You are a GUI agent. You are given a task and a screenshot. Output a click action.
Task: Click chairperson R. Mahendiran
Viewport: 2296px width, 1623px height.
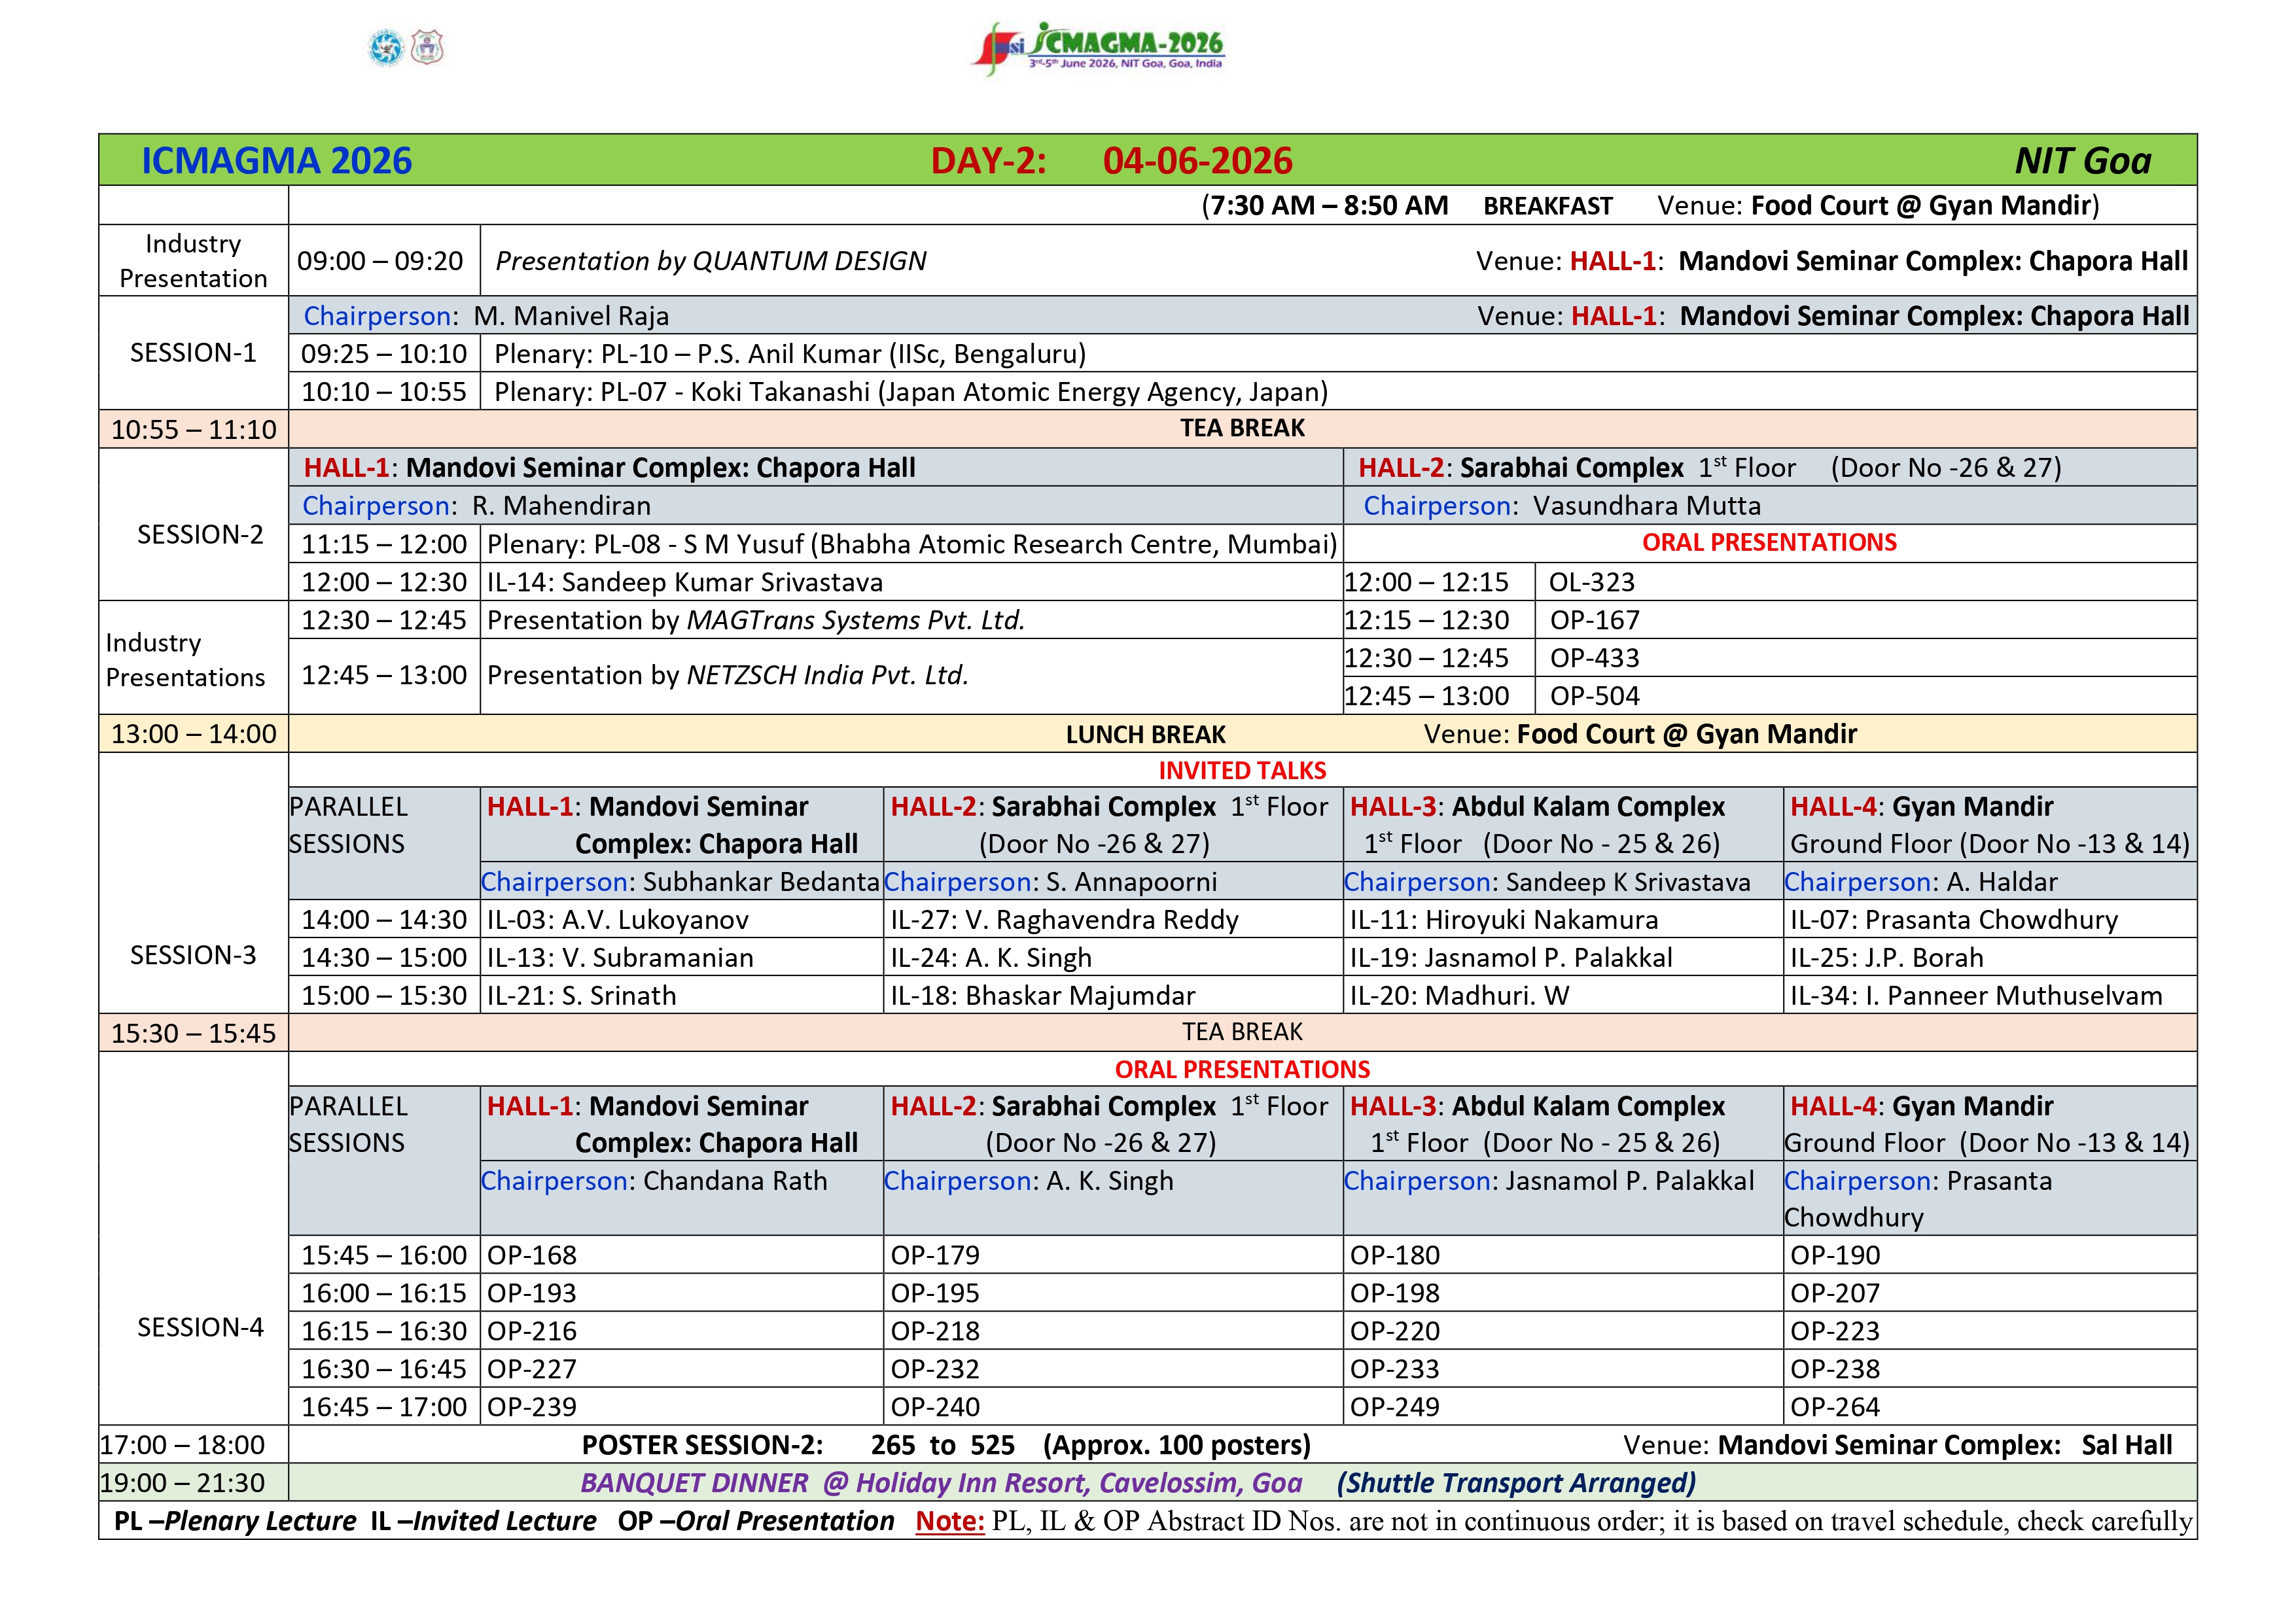point(561,506)
